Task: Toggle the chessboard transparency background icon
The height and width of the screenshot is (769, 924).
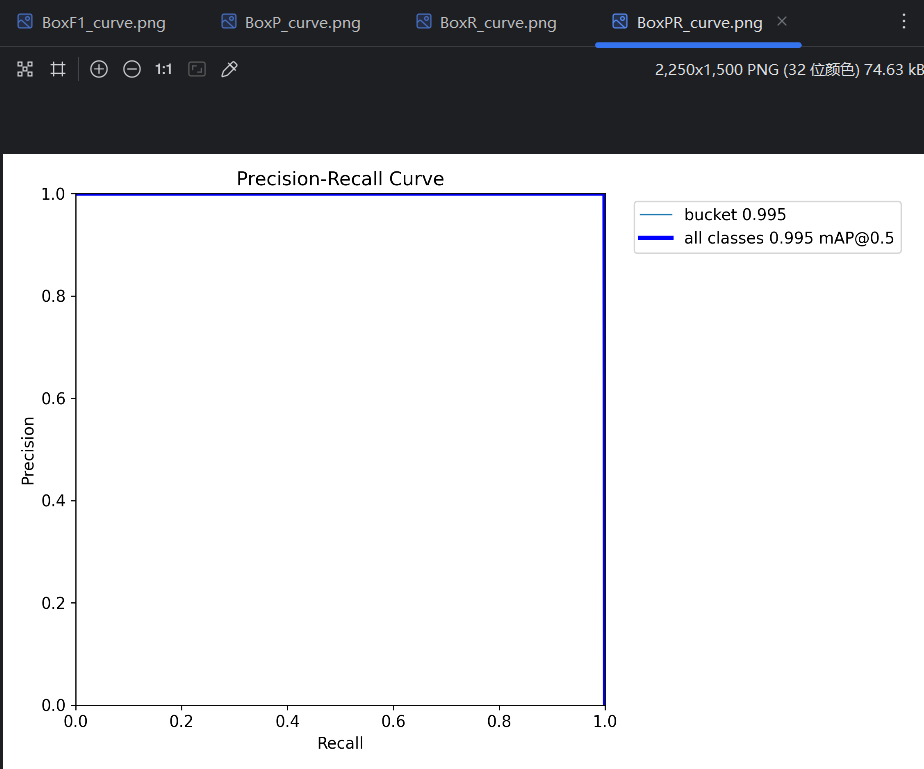Action: (25, 70)
